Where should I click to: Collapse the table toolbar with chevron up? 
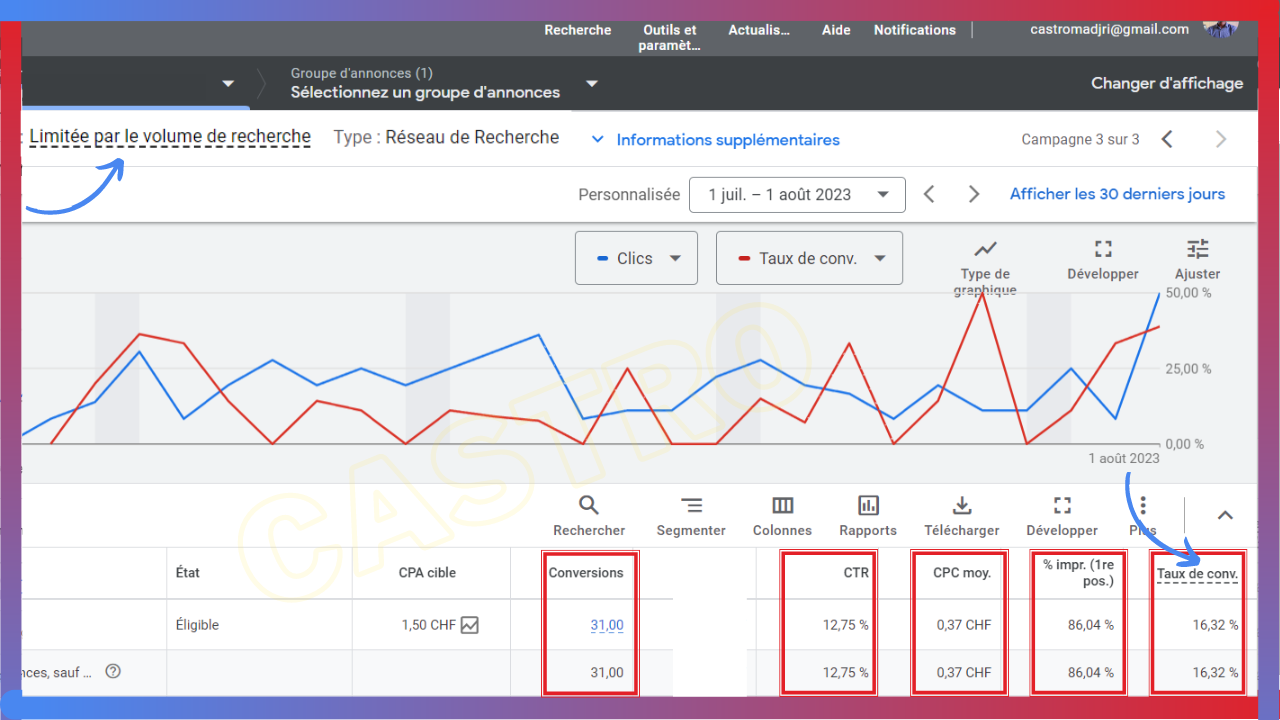coord(1225,515)
